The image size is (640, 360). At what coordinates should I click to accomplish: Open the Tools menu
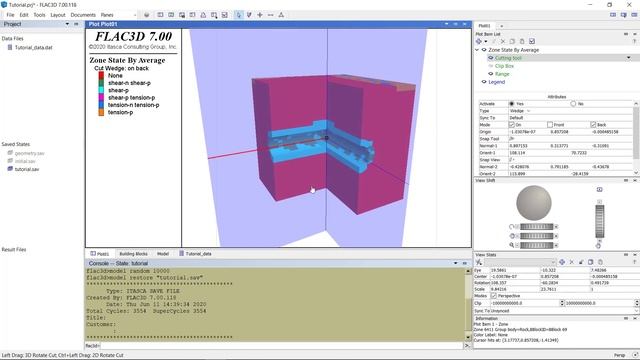point(39,15)
